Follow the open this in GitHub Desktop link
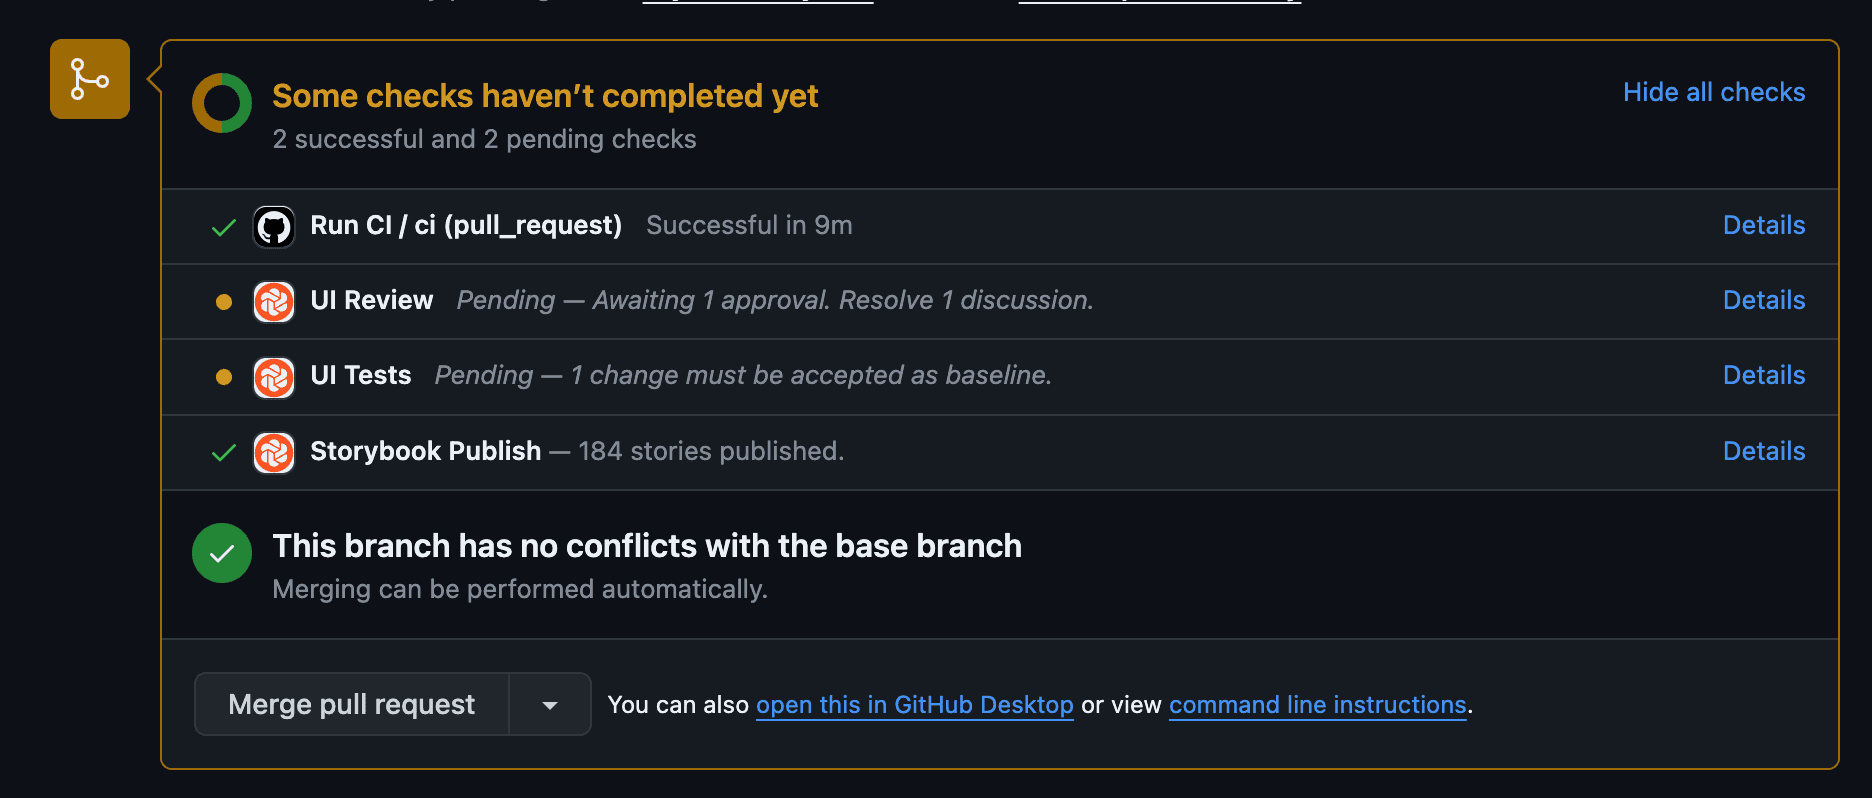Viewport: 1872px width, 798px height. (915, 705)
